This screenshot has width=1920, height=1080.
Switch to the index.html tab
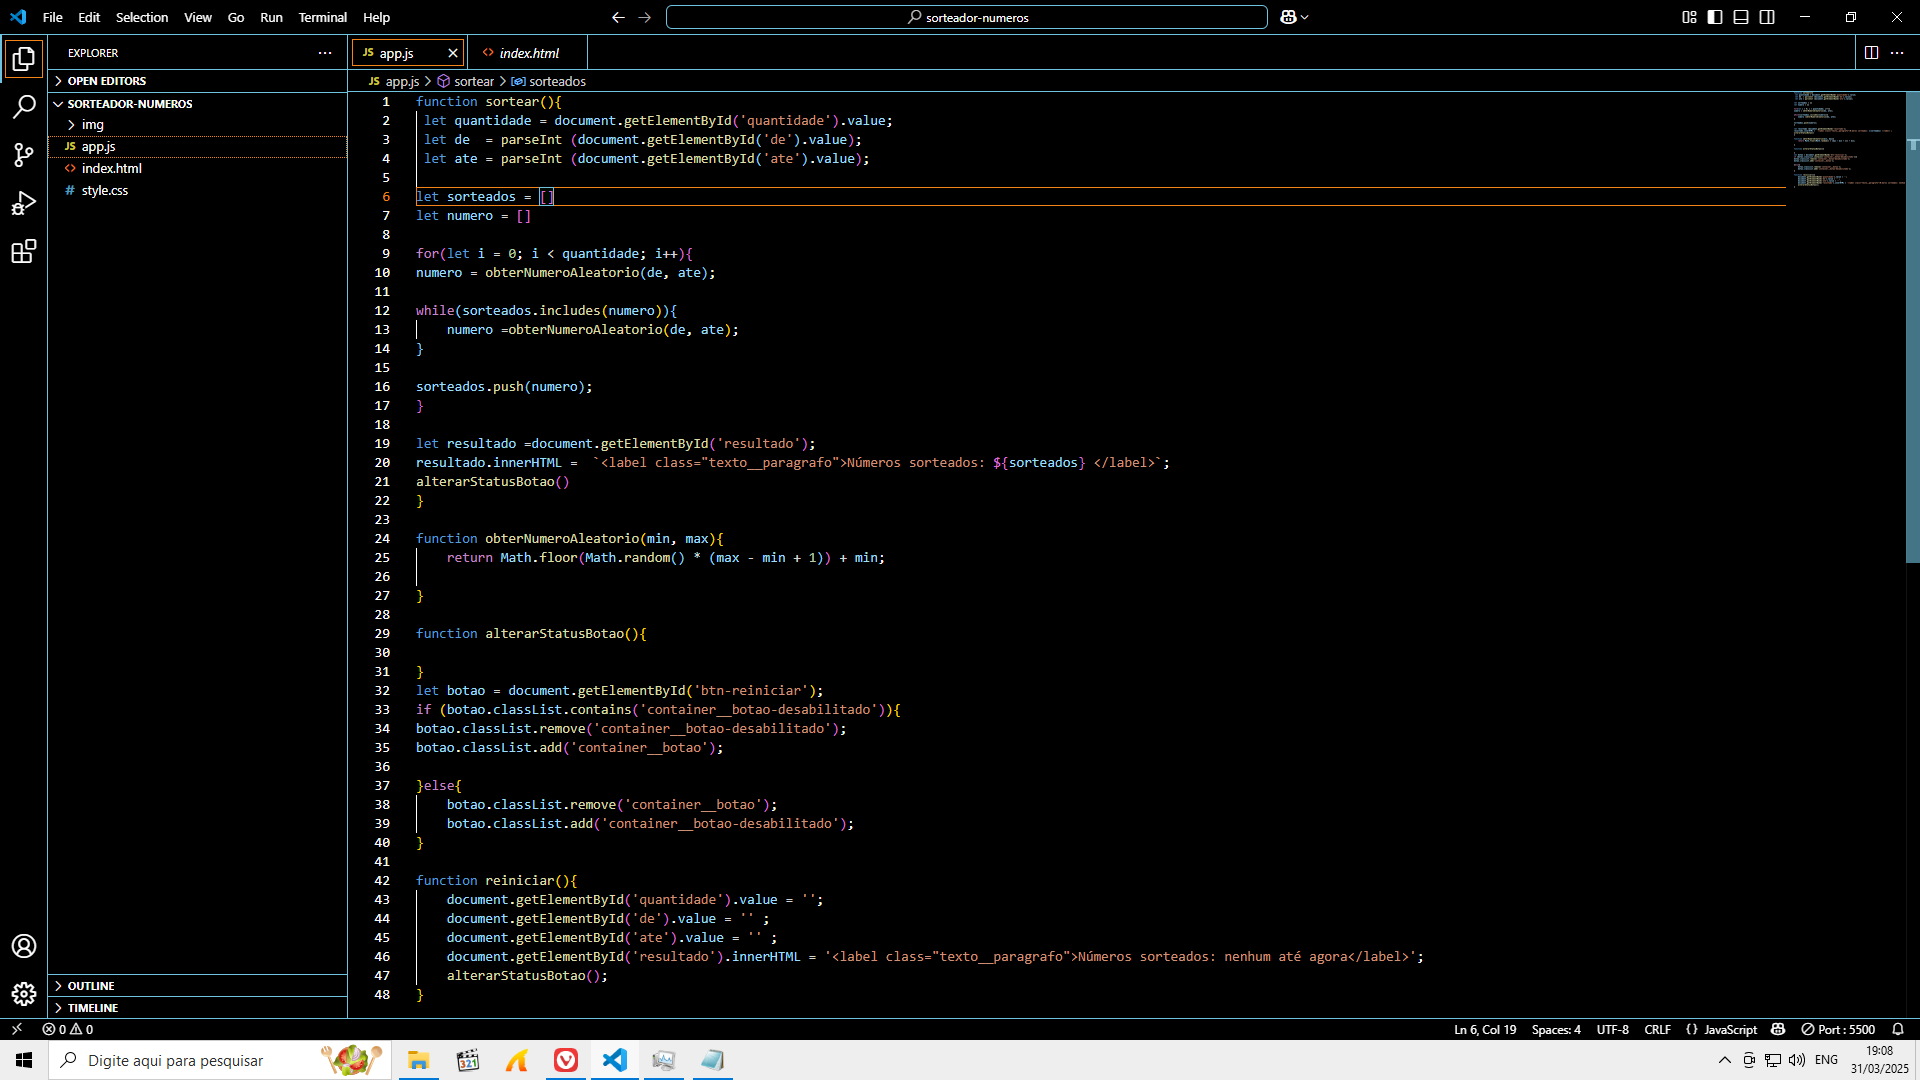click(528, 53)
